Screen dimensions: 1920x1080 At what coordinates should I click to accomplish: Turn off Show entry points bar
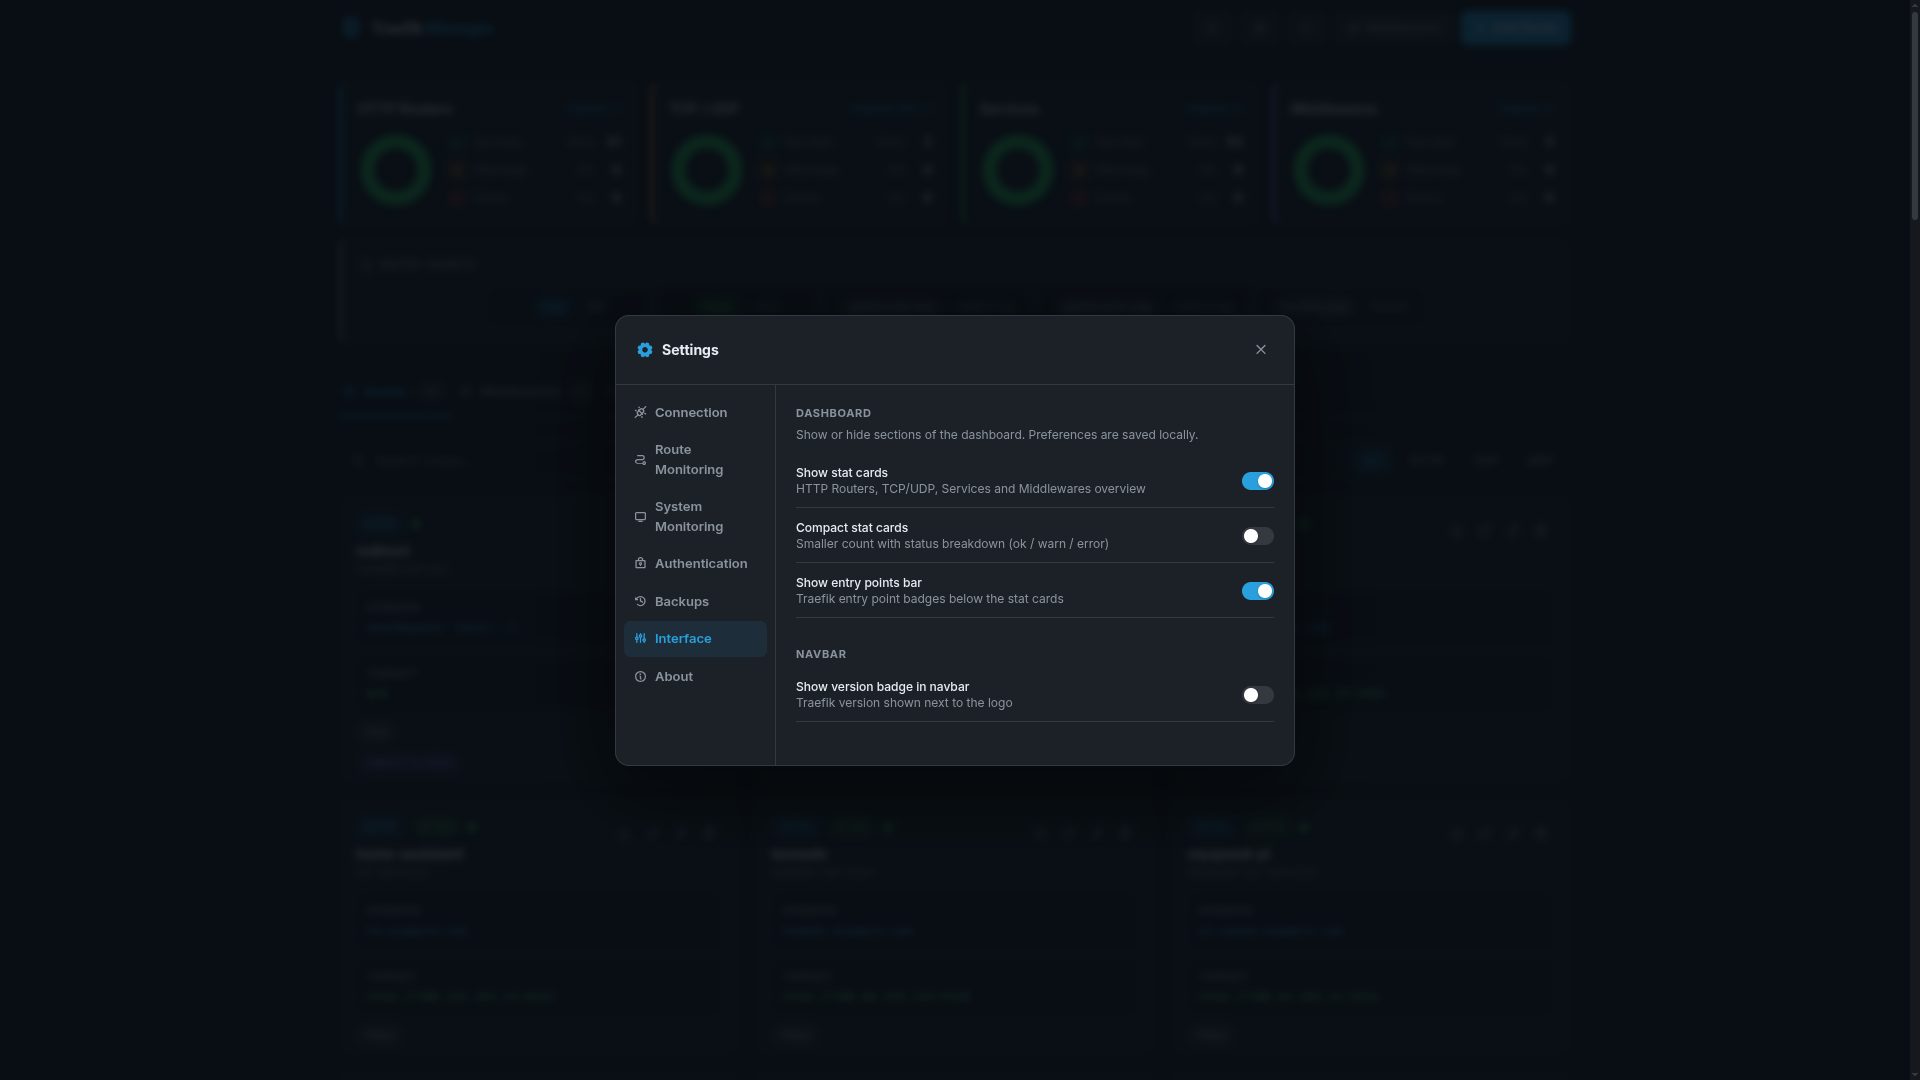click(1257, 591)
